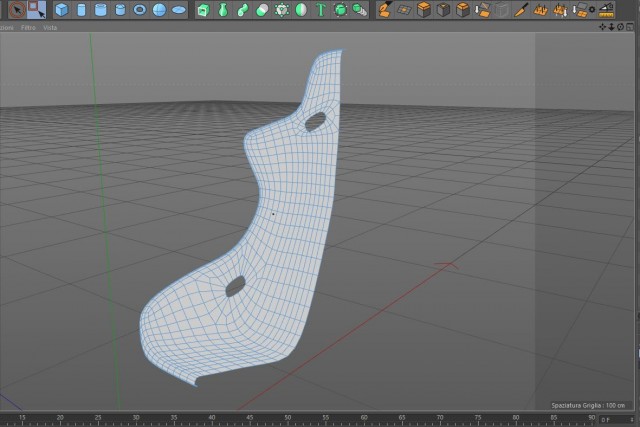Image resolution: width=640 pixels, height=427 pixels.
Task: Select the Rectangle Selection tool
Action: [37, 10]
